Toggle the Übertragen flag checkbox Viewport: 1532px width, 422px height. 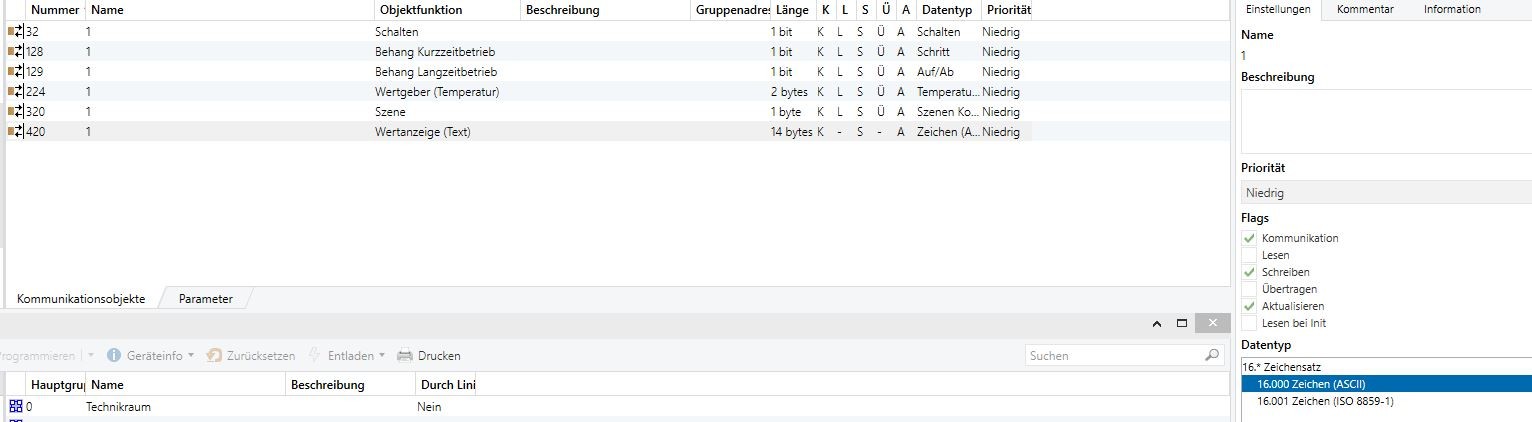click(x=1249, y=289)
